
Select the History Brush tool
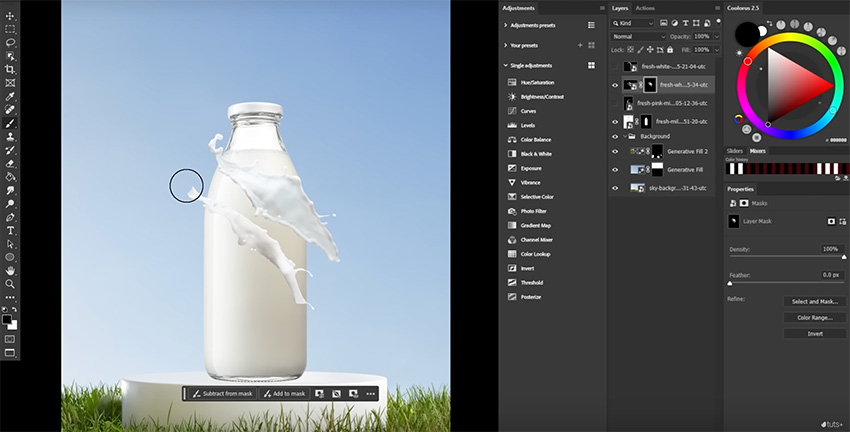[10, 150]
